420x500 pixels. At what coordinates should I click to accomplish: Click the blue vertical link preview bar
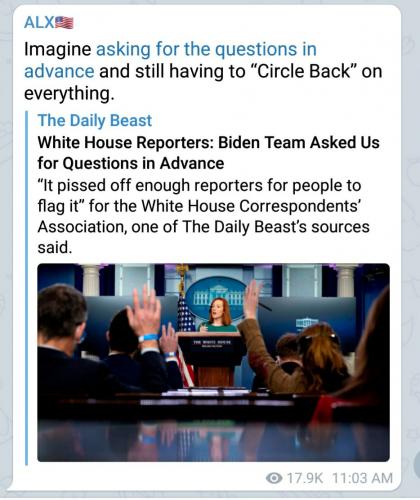(x=27, y=288)
